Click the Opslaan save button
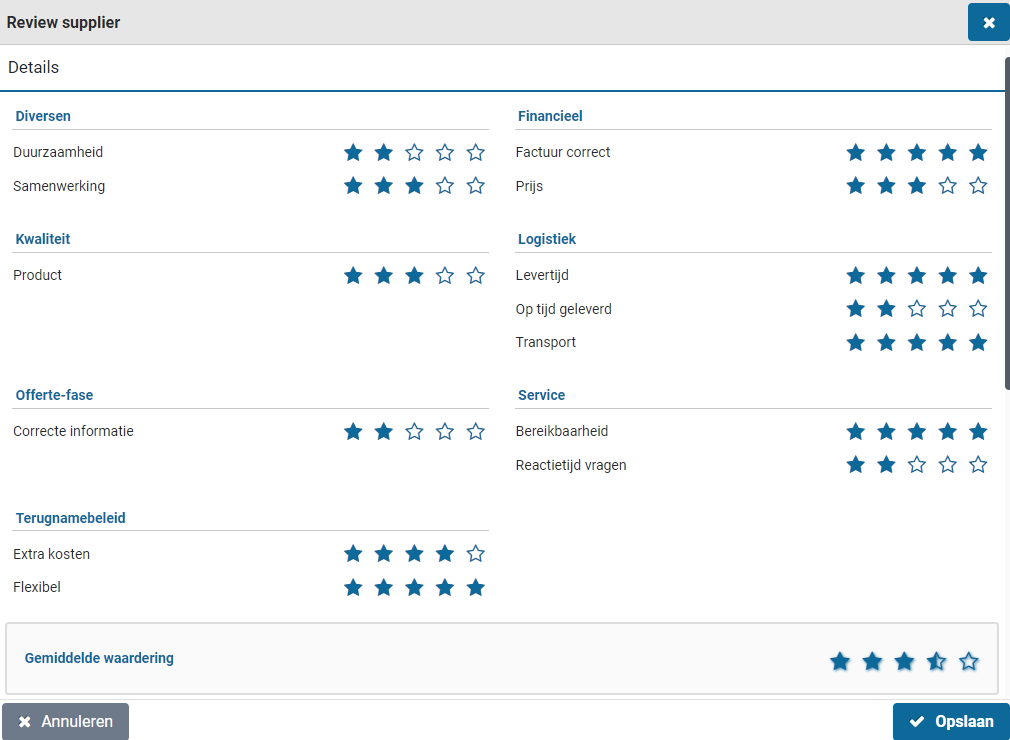The height and width of the screenshot is (740, 1010). pos(951,721)
